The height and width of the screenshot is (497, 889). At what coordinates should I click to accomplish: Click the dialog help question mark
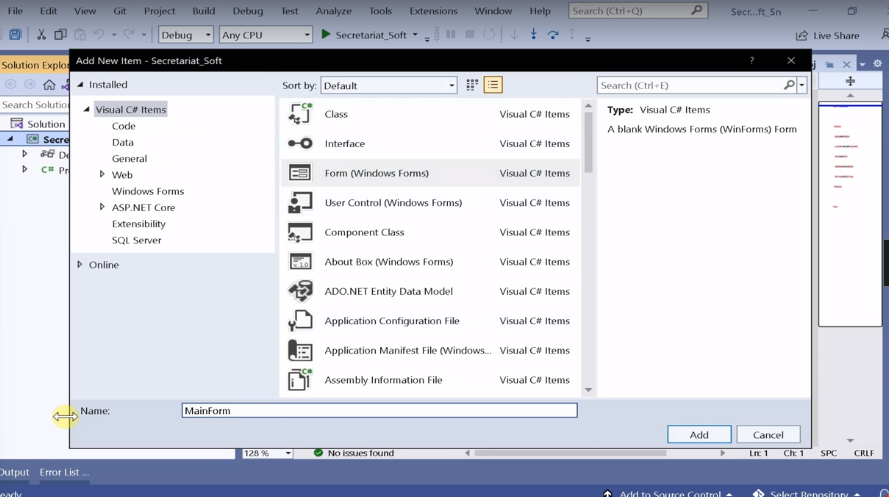[x=752, y=61]
